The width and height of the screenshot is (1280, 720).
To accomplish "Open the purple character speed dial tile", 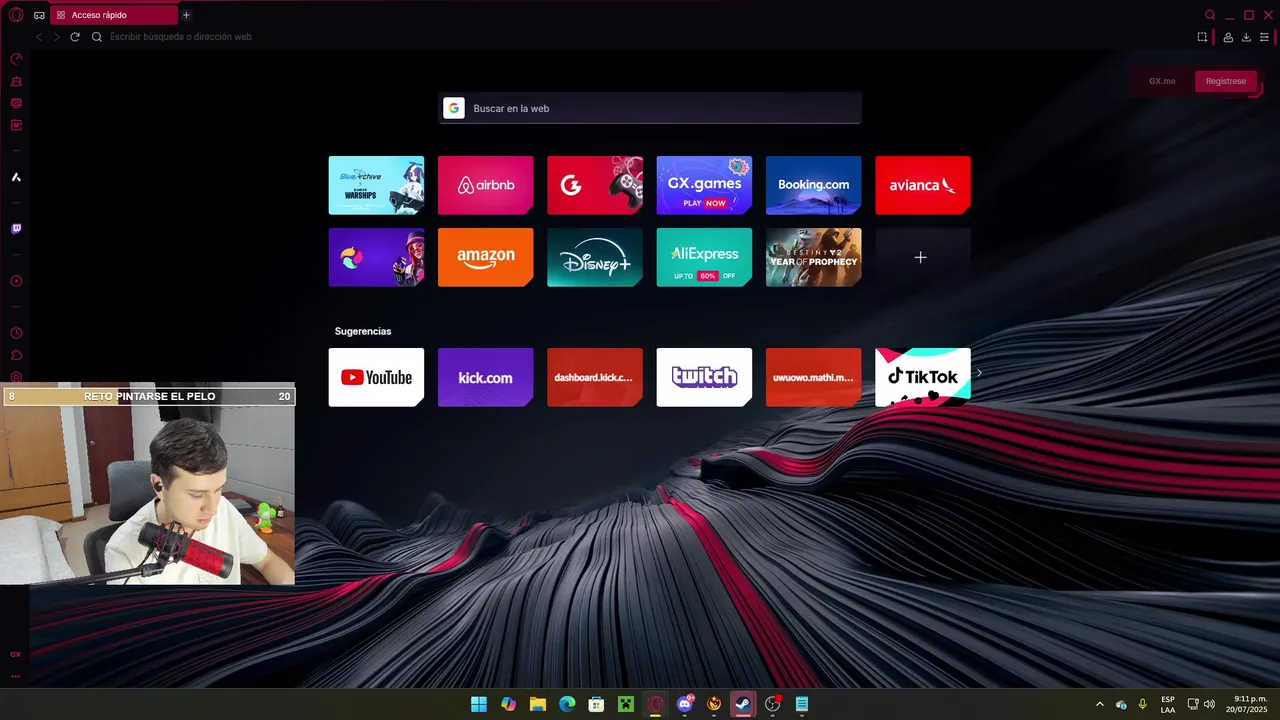I will pos(376,257).
